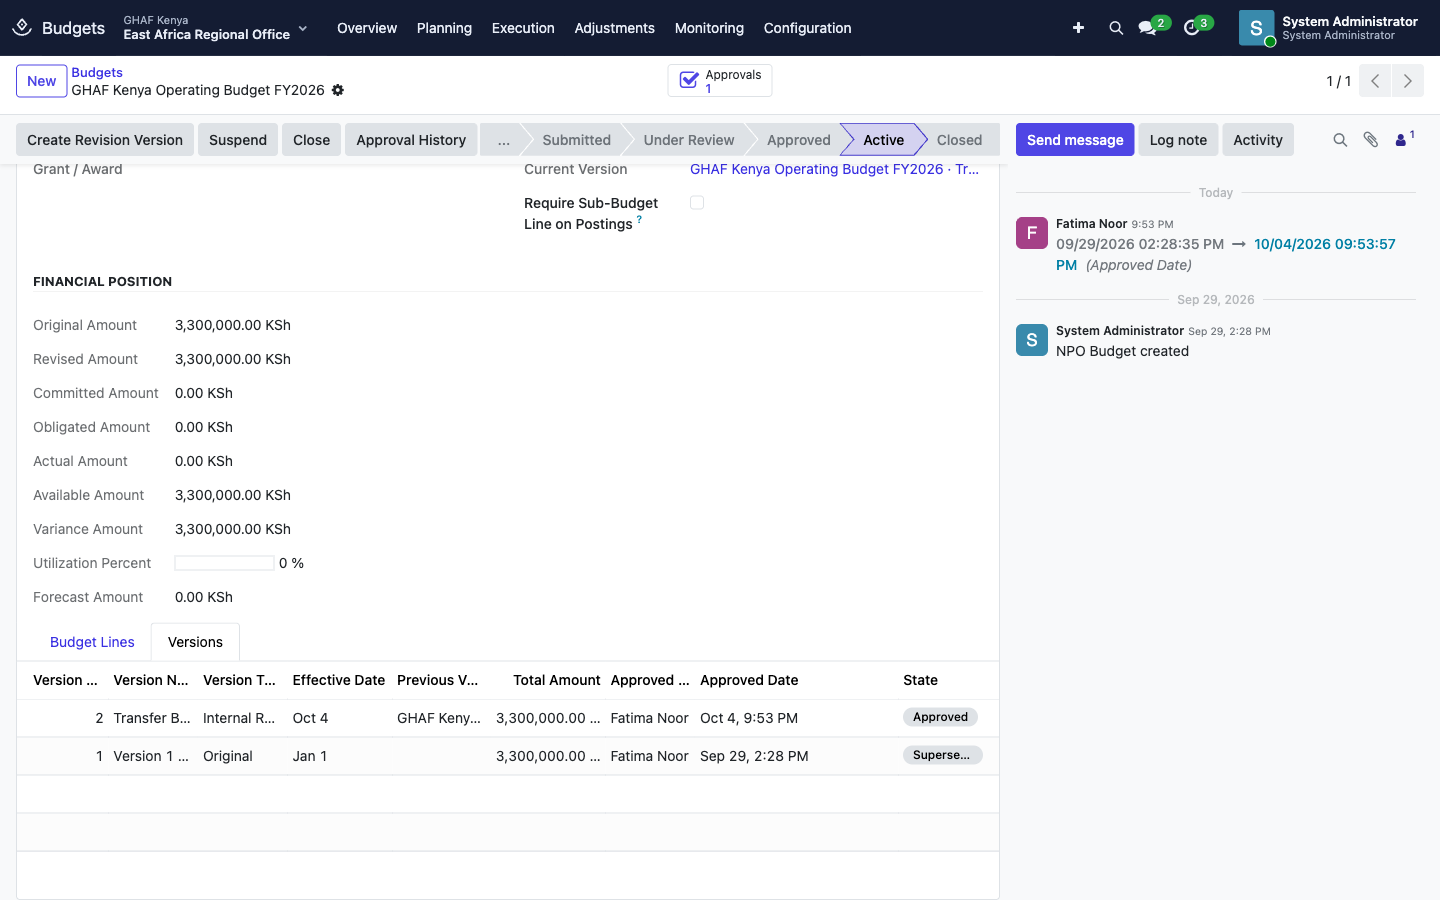The height and width of the screenshot is (900, 1440).
Task: Go to next record arrow
Action: pyautogui.click(x=1408, y=81)
